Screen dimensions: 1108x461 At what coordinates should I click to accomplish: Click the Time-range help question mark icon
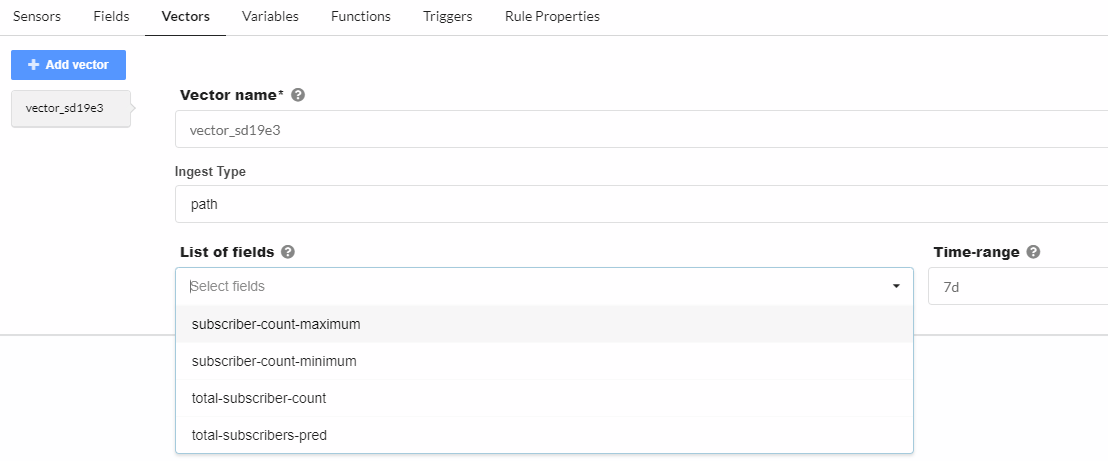pyautogui.click(x=1034, y=252)
